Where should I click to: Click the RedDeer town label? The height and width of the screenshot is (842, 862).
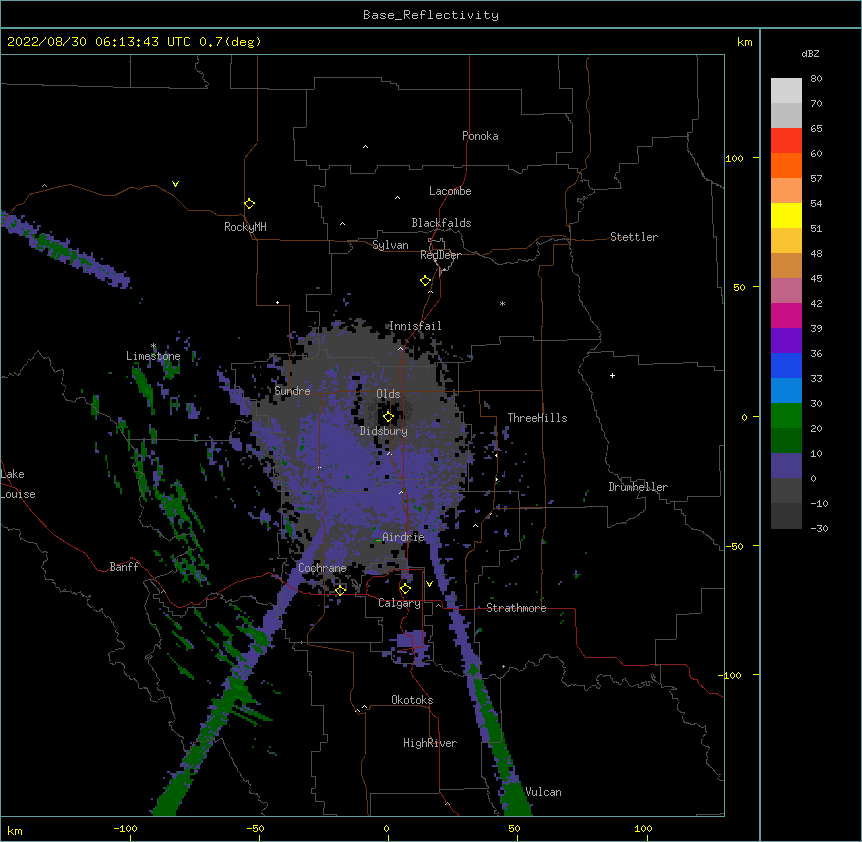coord(440,255)
